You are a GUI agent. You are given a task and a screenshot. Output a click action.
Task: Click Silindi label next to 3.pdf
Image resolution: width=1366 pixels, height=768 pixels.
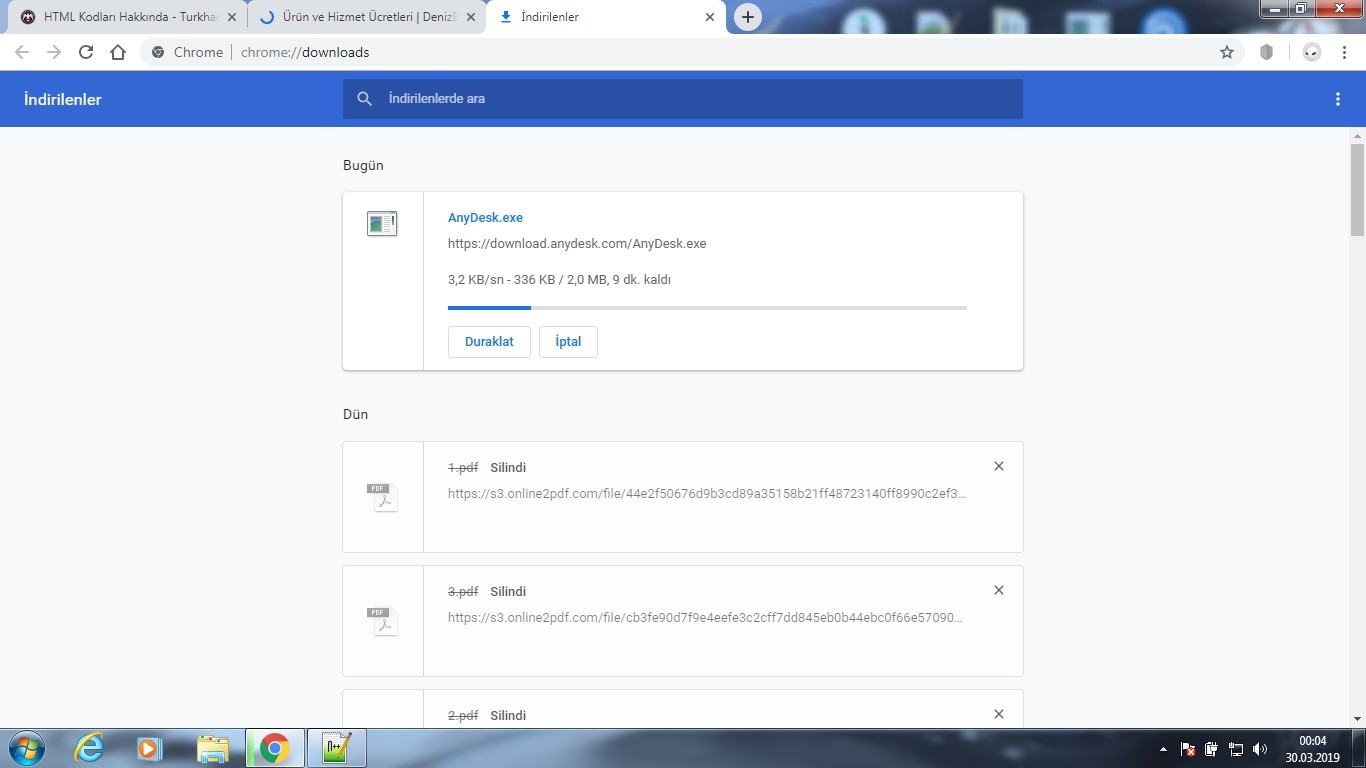click(x=508, y=591)
